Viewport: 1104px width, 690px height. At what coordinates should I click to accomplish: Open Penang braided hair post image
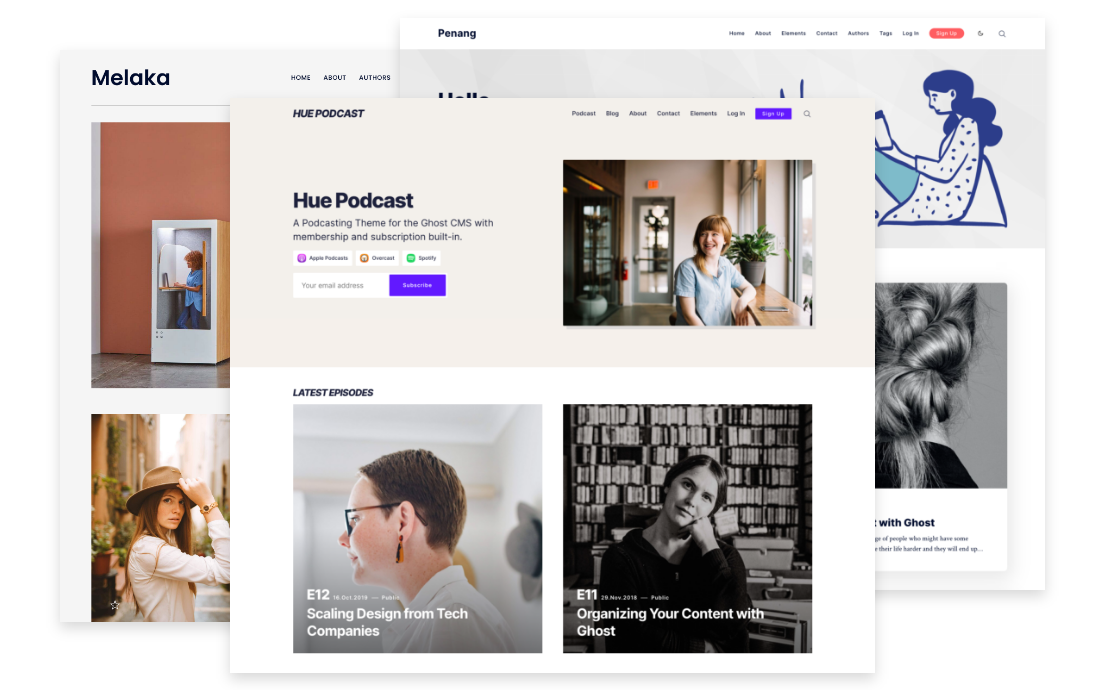point(941,386)
